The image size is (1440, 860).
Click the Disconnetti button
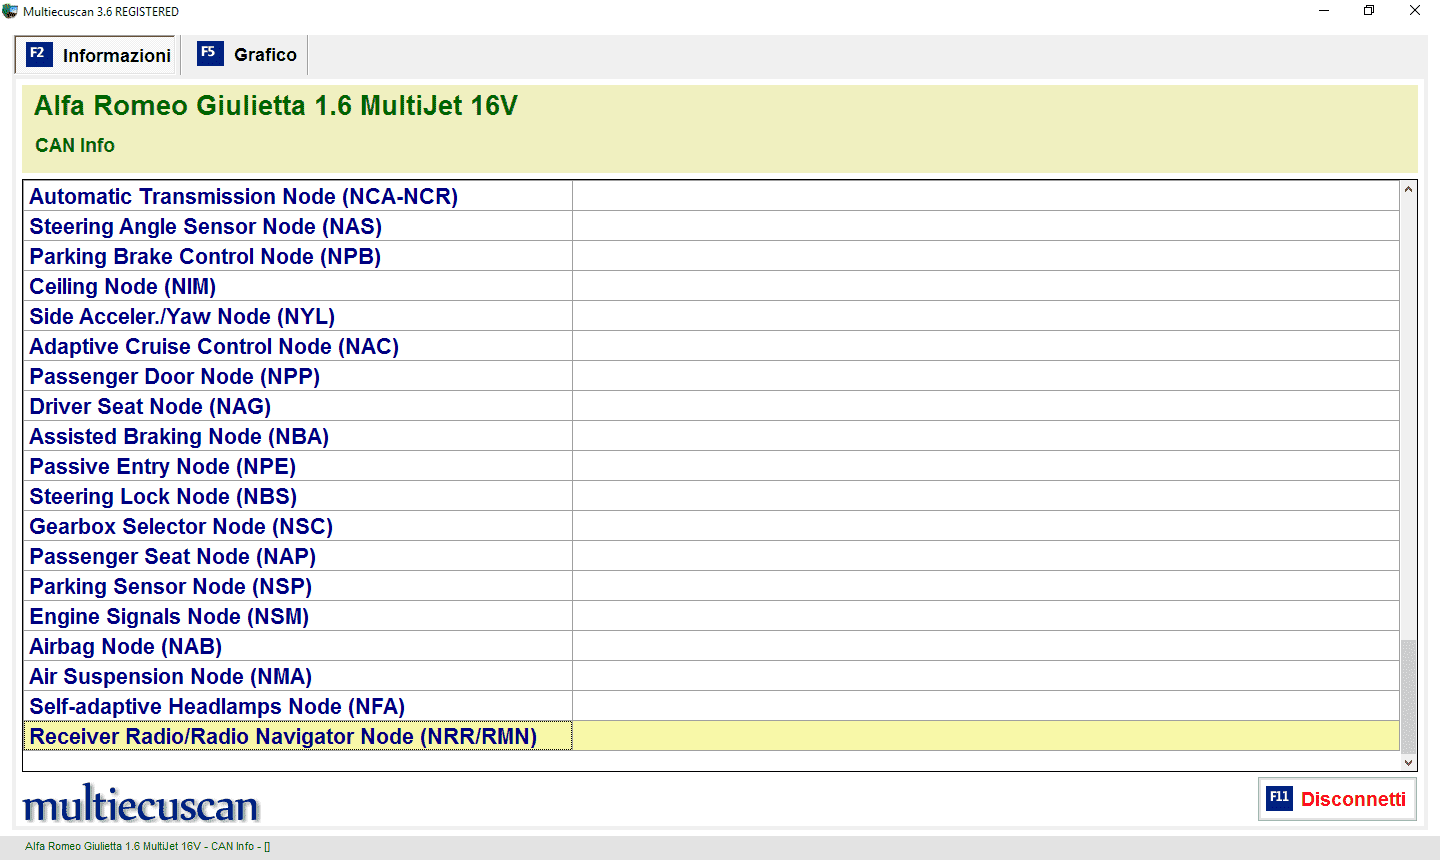click(1337, 799)
